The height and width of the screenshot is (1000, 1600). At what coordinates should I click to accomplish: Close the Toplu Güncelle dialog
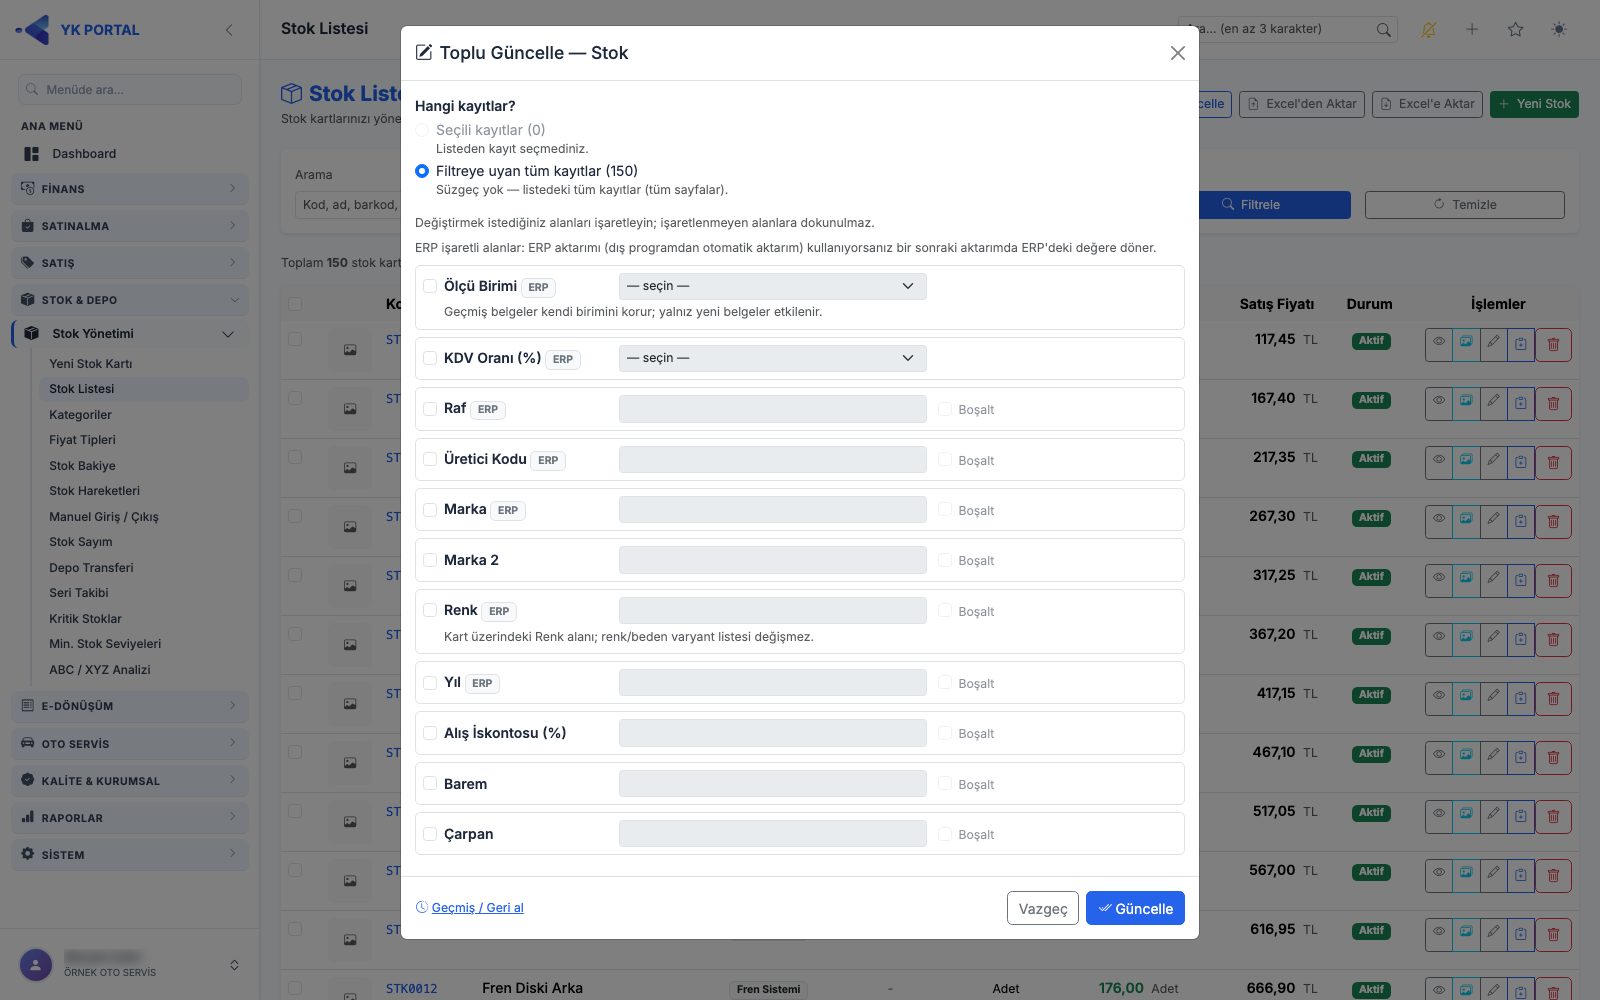click(x=1177, y=53)
